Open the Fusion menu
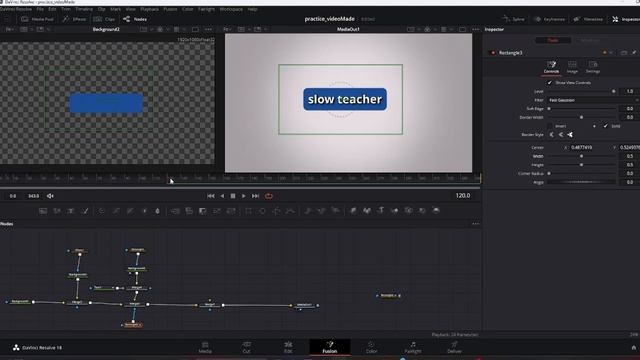Viewport: 640px width, 360px height. pos(170,9)
